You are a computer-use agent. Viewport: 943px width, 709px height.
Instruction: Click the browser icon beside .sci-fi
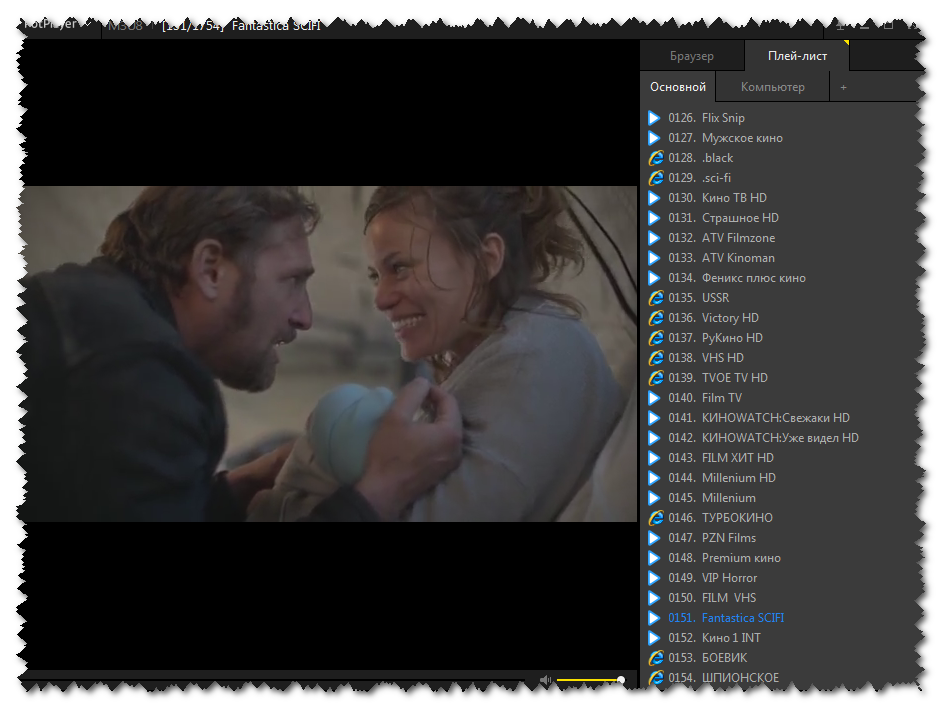[656, 178]
